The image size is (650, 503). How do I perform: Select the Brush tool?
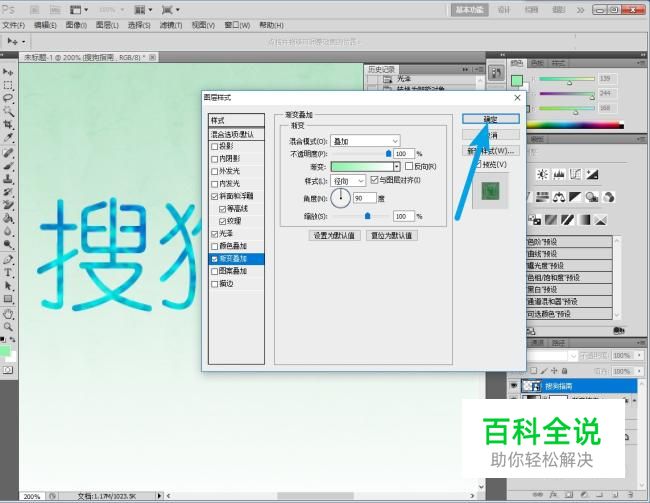(x=8, y=166)
